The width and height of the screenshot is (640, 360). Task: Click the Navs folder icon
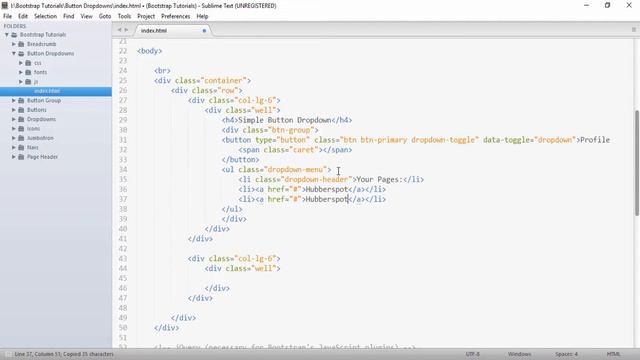coord(21,147)
